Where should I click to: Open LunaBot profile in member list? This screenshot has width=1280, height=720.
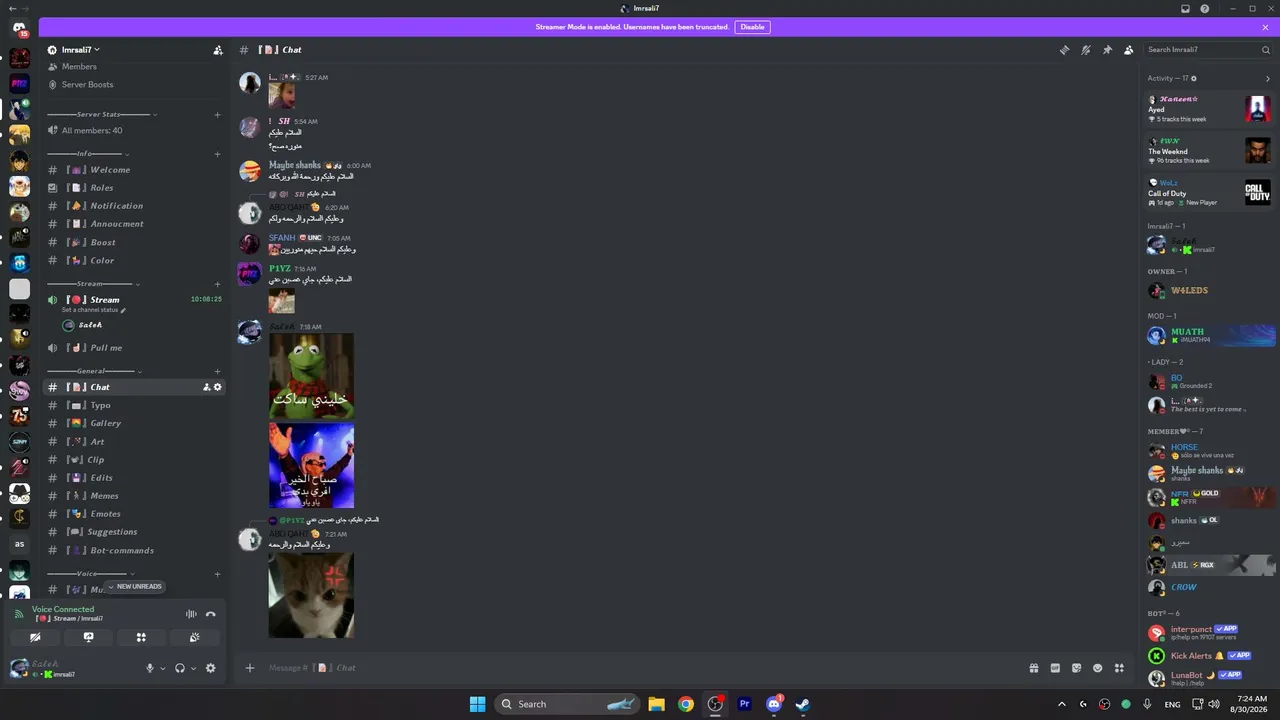click(x=1210, y=678)
